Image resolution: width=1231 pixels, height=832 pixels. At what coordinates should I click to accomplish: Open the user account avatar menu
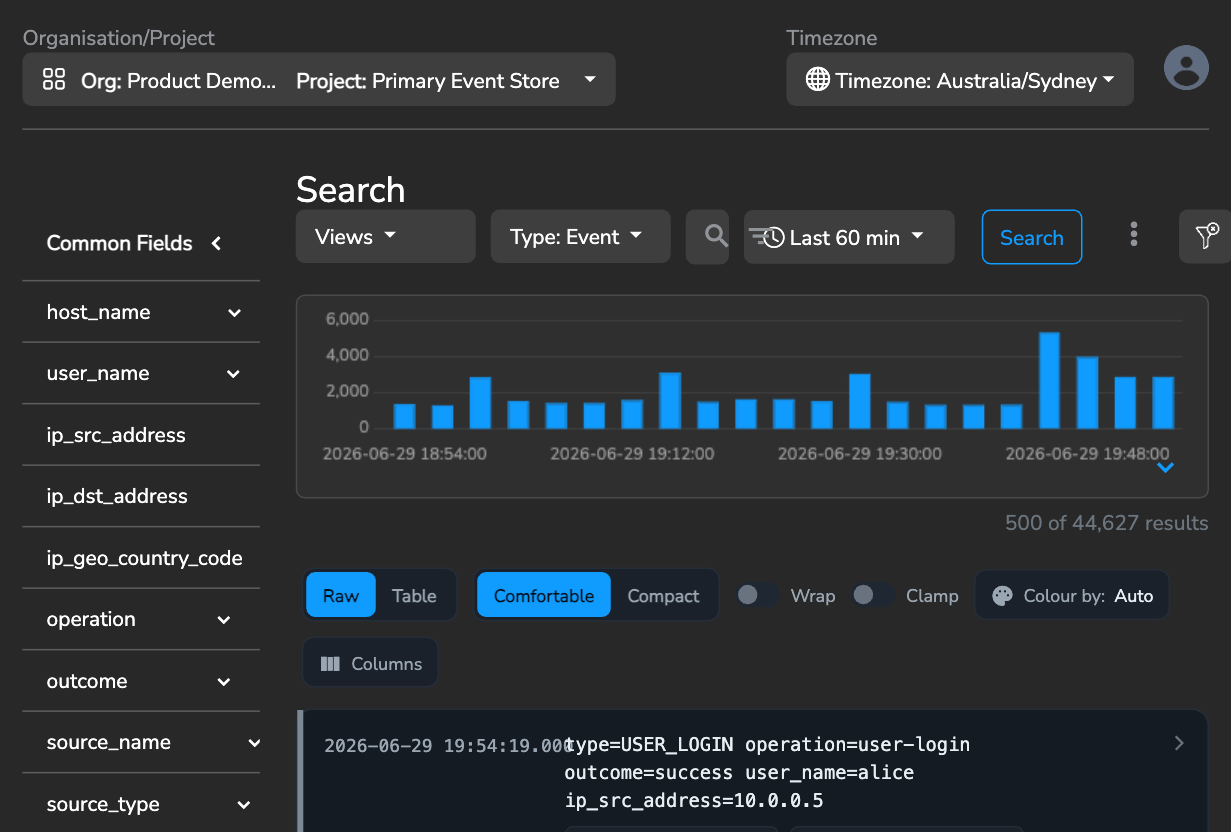[1186, 67]
